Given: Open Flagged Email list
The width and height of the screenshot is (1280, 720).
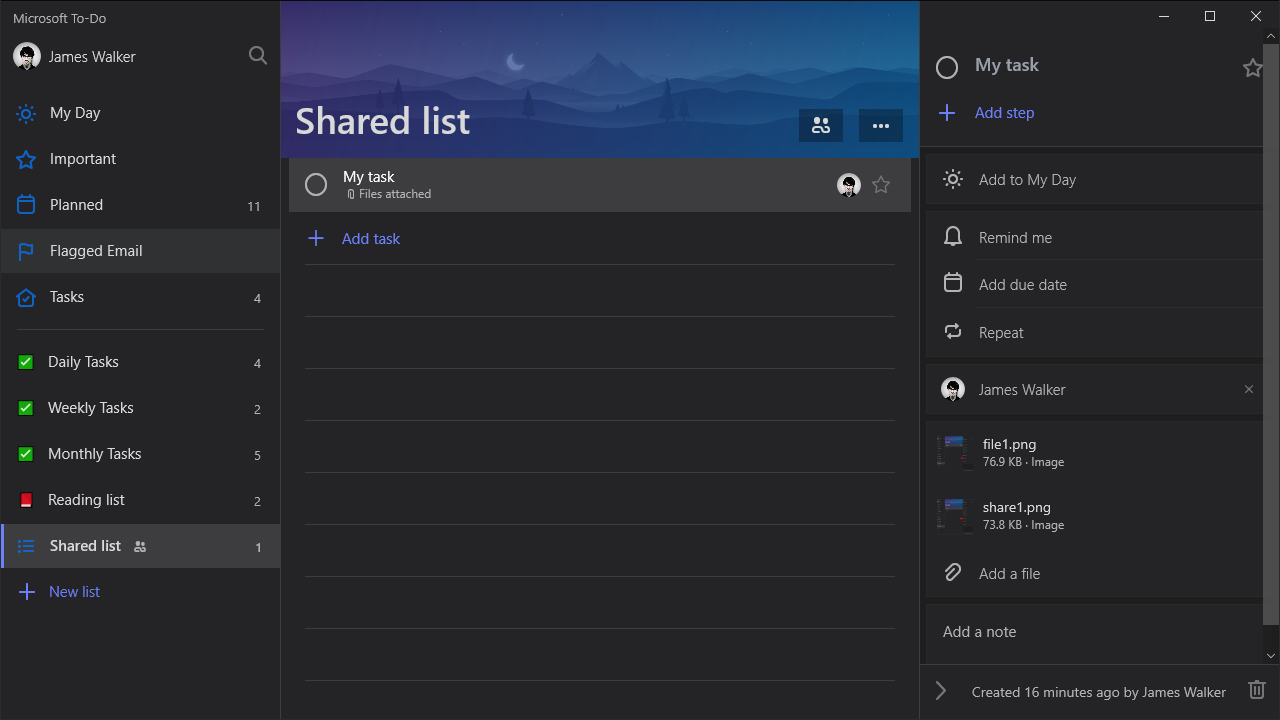Looking at the screenshot, I should pyautogui.click(x=140, y=251).
